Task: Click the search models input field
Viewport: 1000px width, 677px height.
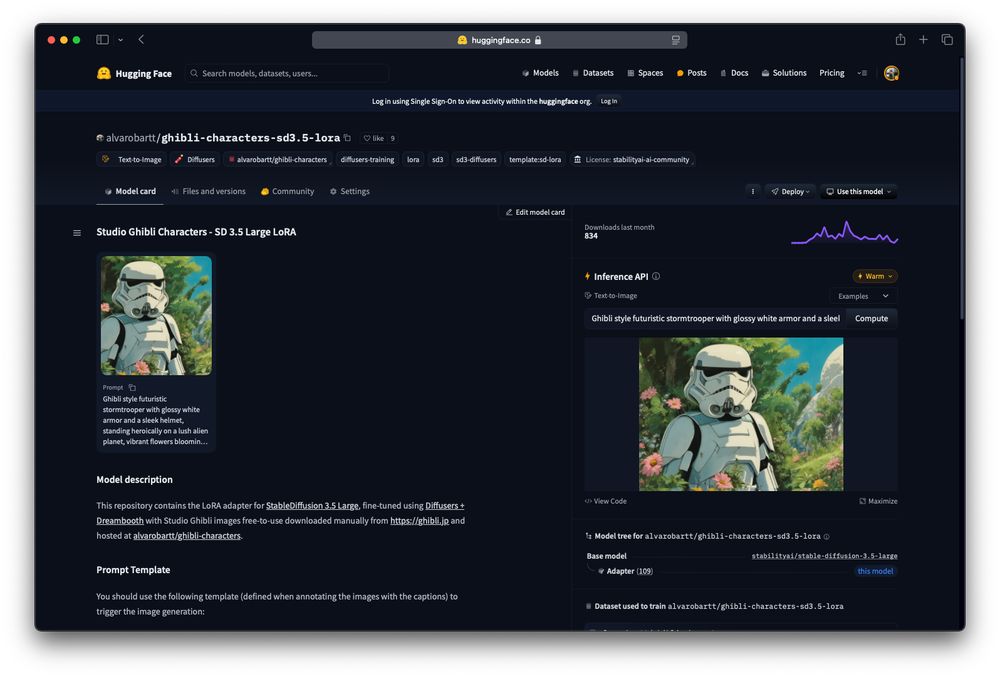Action: point(287,73)
